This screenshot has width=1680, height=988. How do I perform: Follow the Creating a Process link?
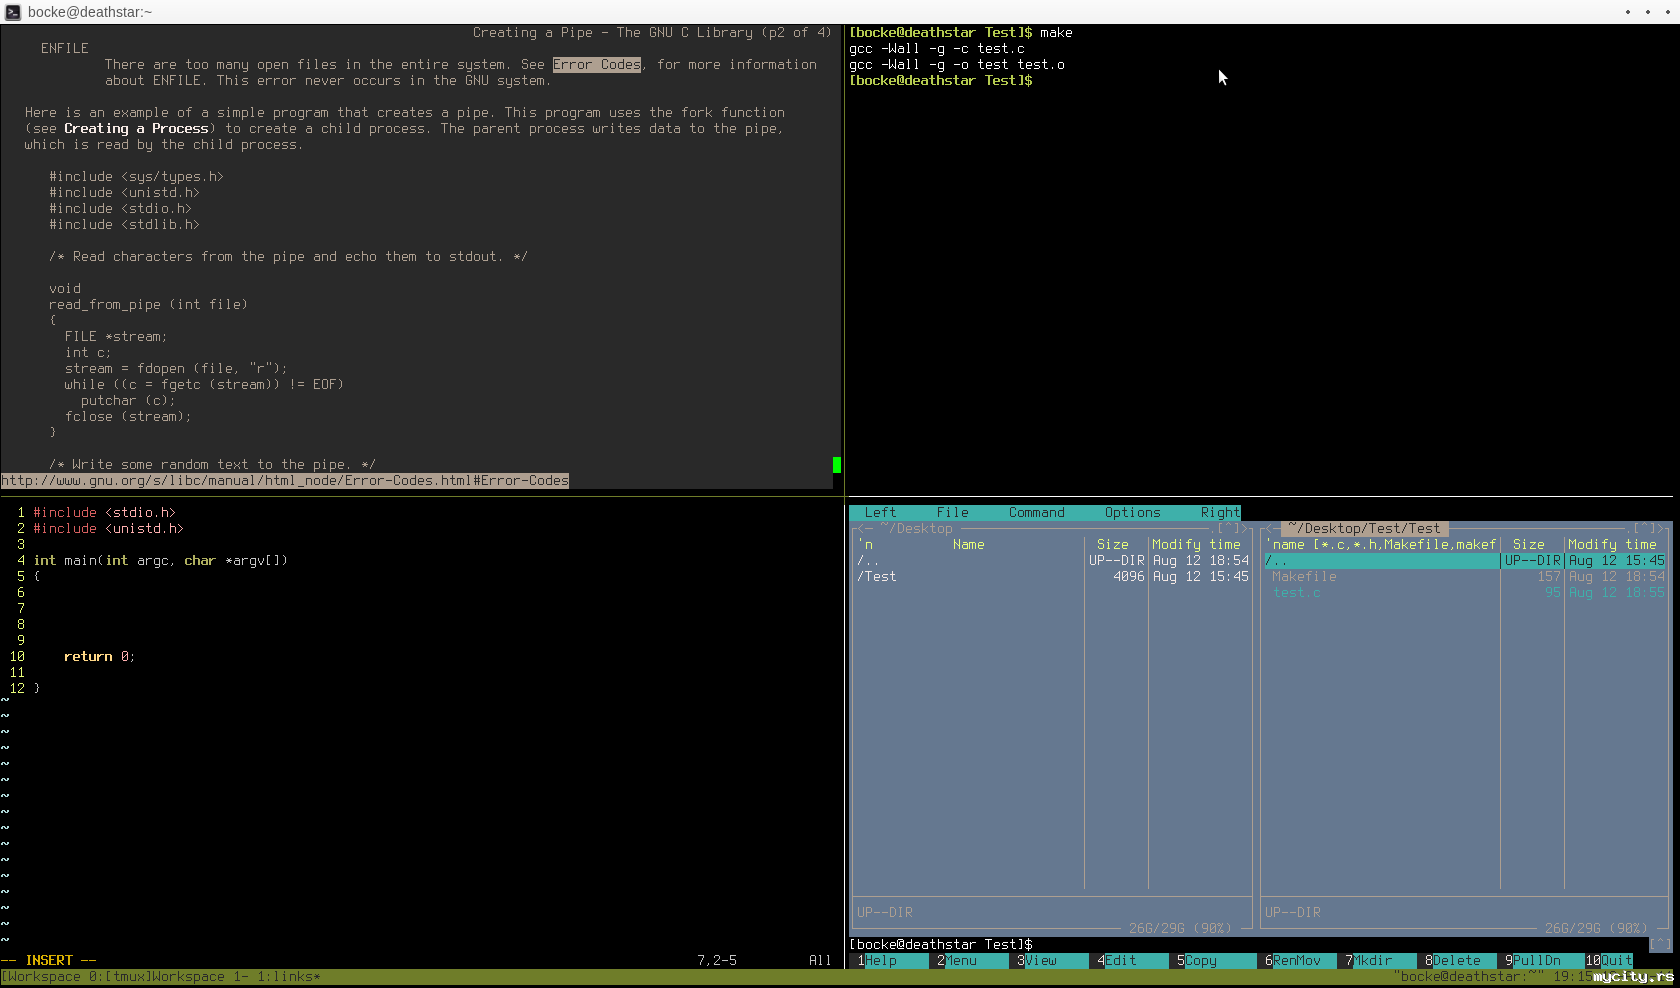pos(136,129)
